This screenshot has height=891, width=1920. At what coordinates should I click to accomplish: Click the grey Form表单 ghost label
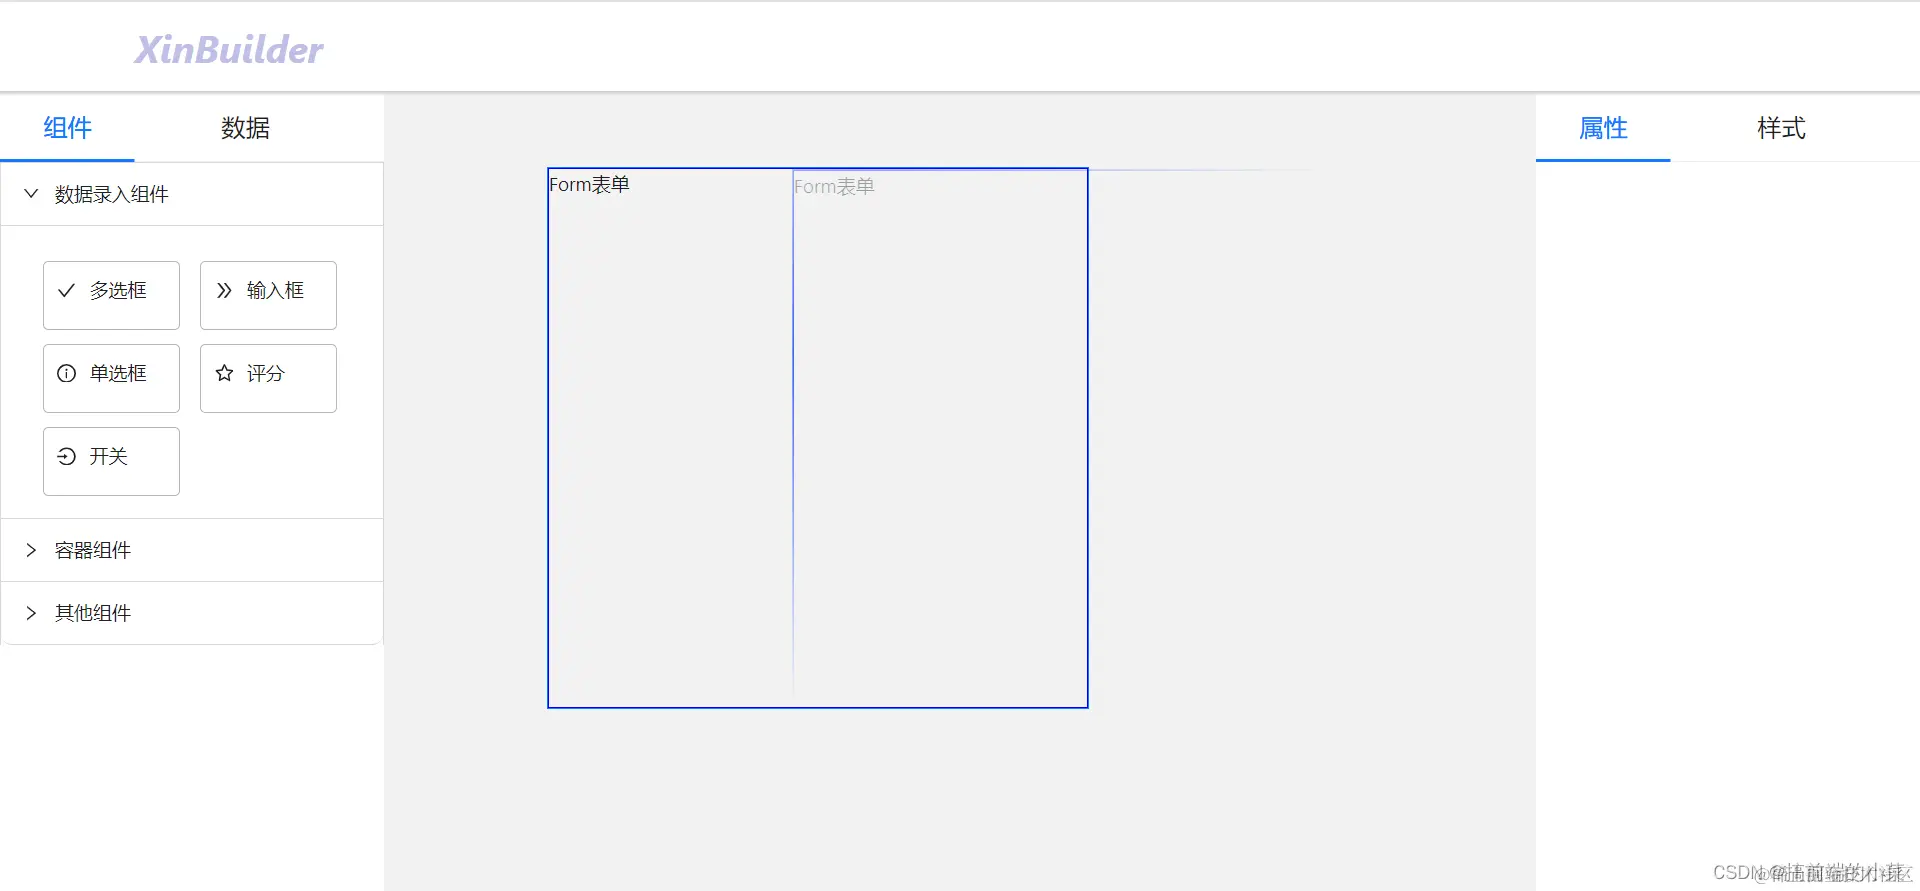pyautogui.click(x=834, y=186)
